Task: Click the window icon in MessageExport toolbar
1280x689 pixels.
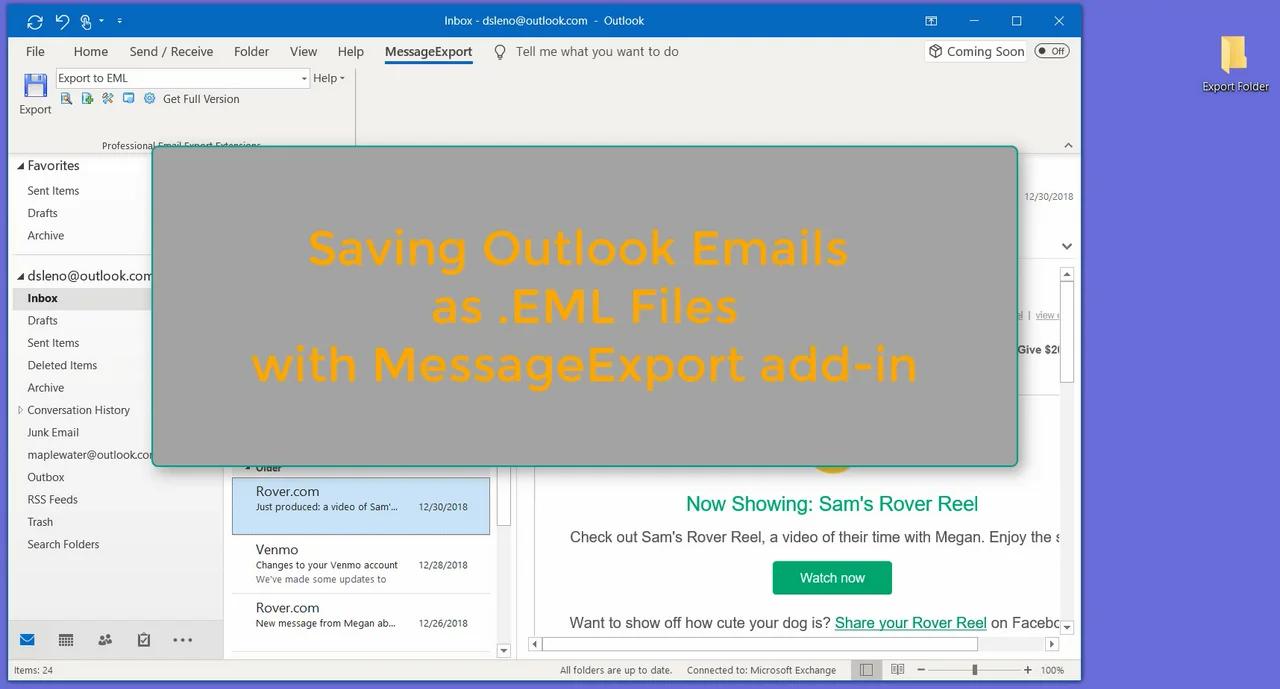Action: tap(128, 98)
